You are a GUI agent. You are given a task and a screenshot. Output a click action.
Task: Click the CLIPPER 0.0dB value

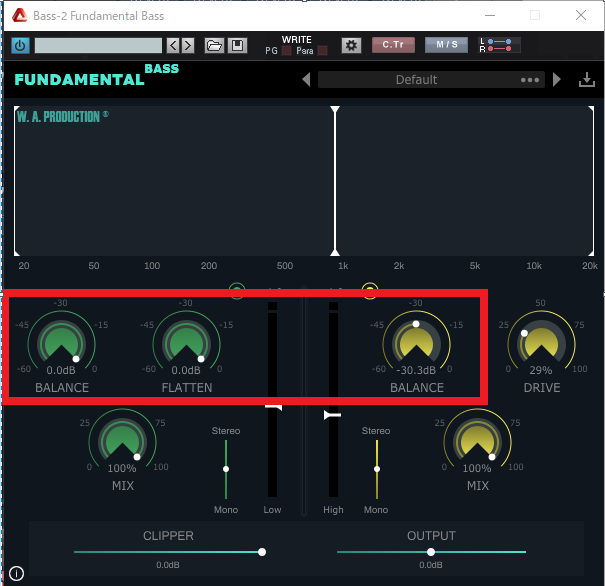(x=168, y=565)
